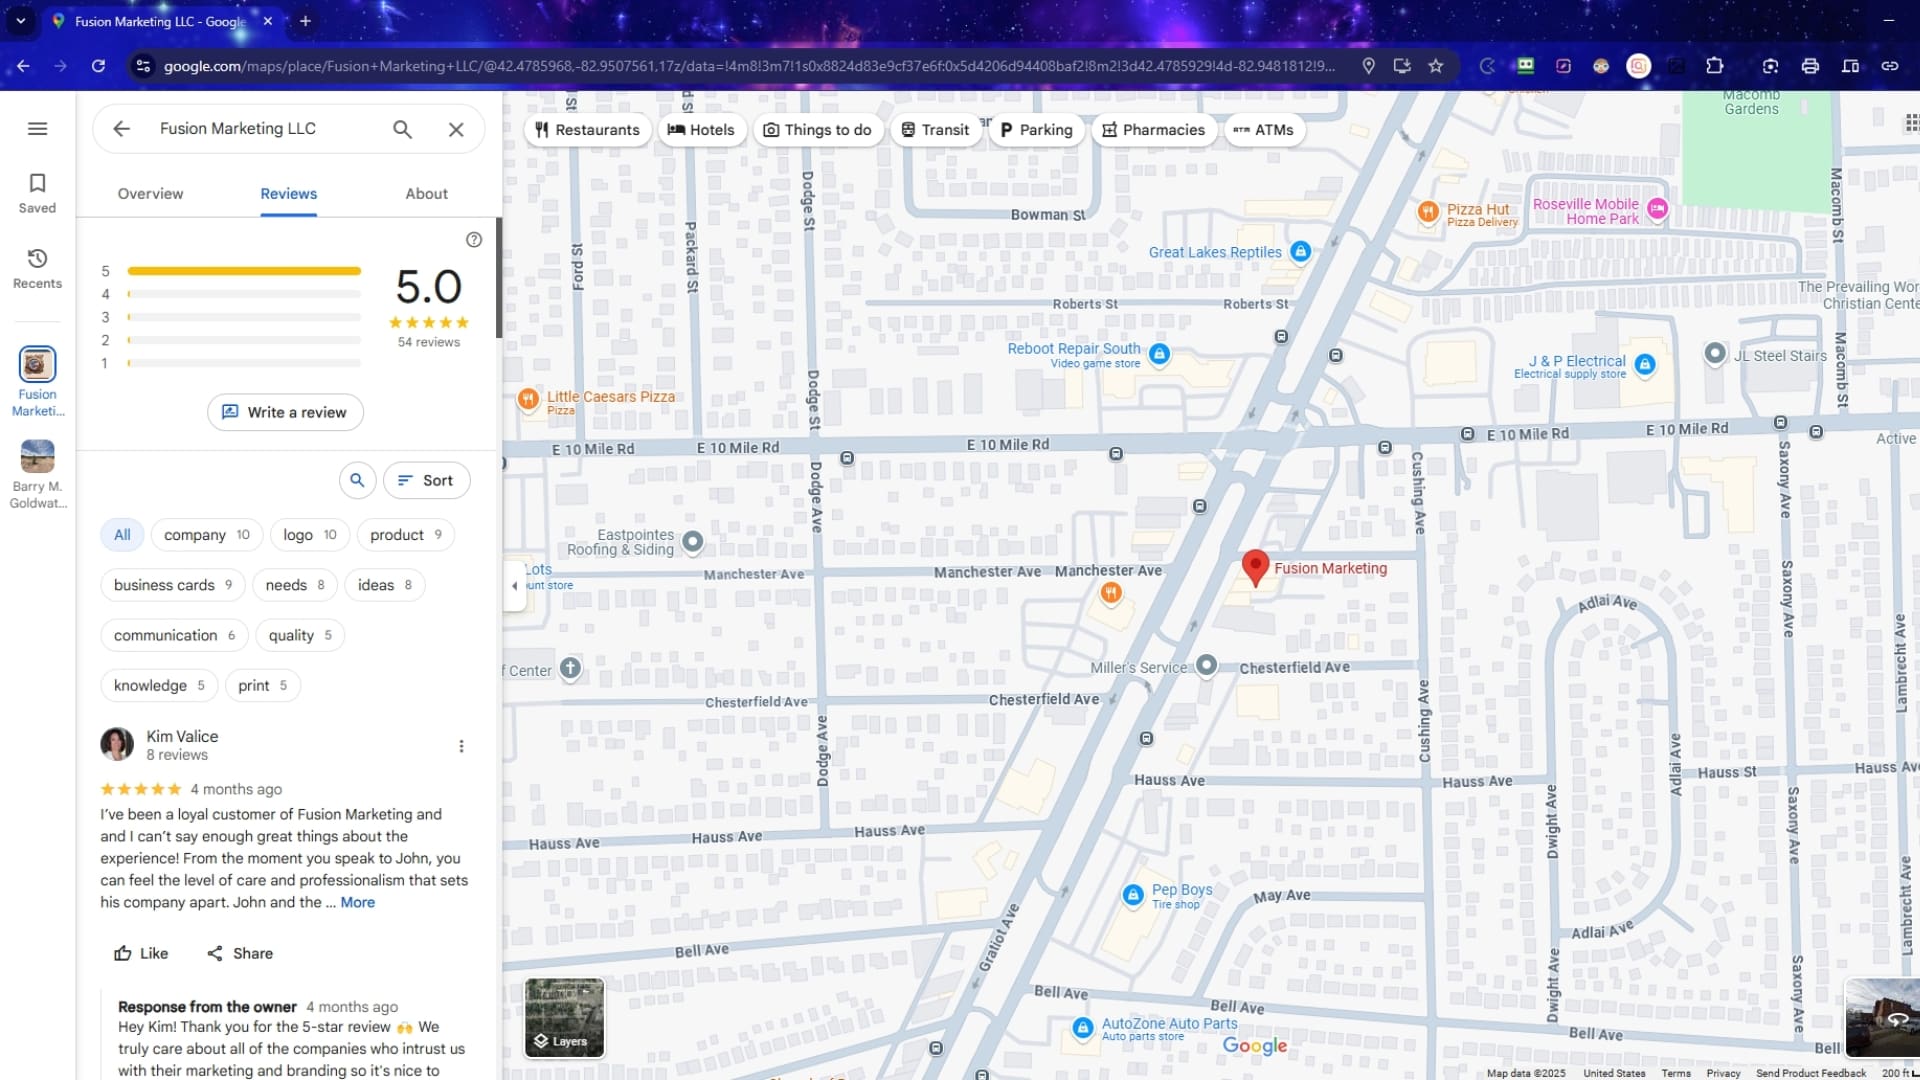Open the Sort reviews menu
Screen dimensions: 1920x1080
pos(426,480)
